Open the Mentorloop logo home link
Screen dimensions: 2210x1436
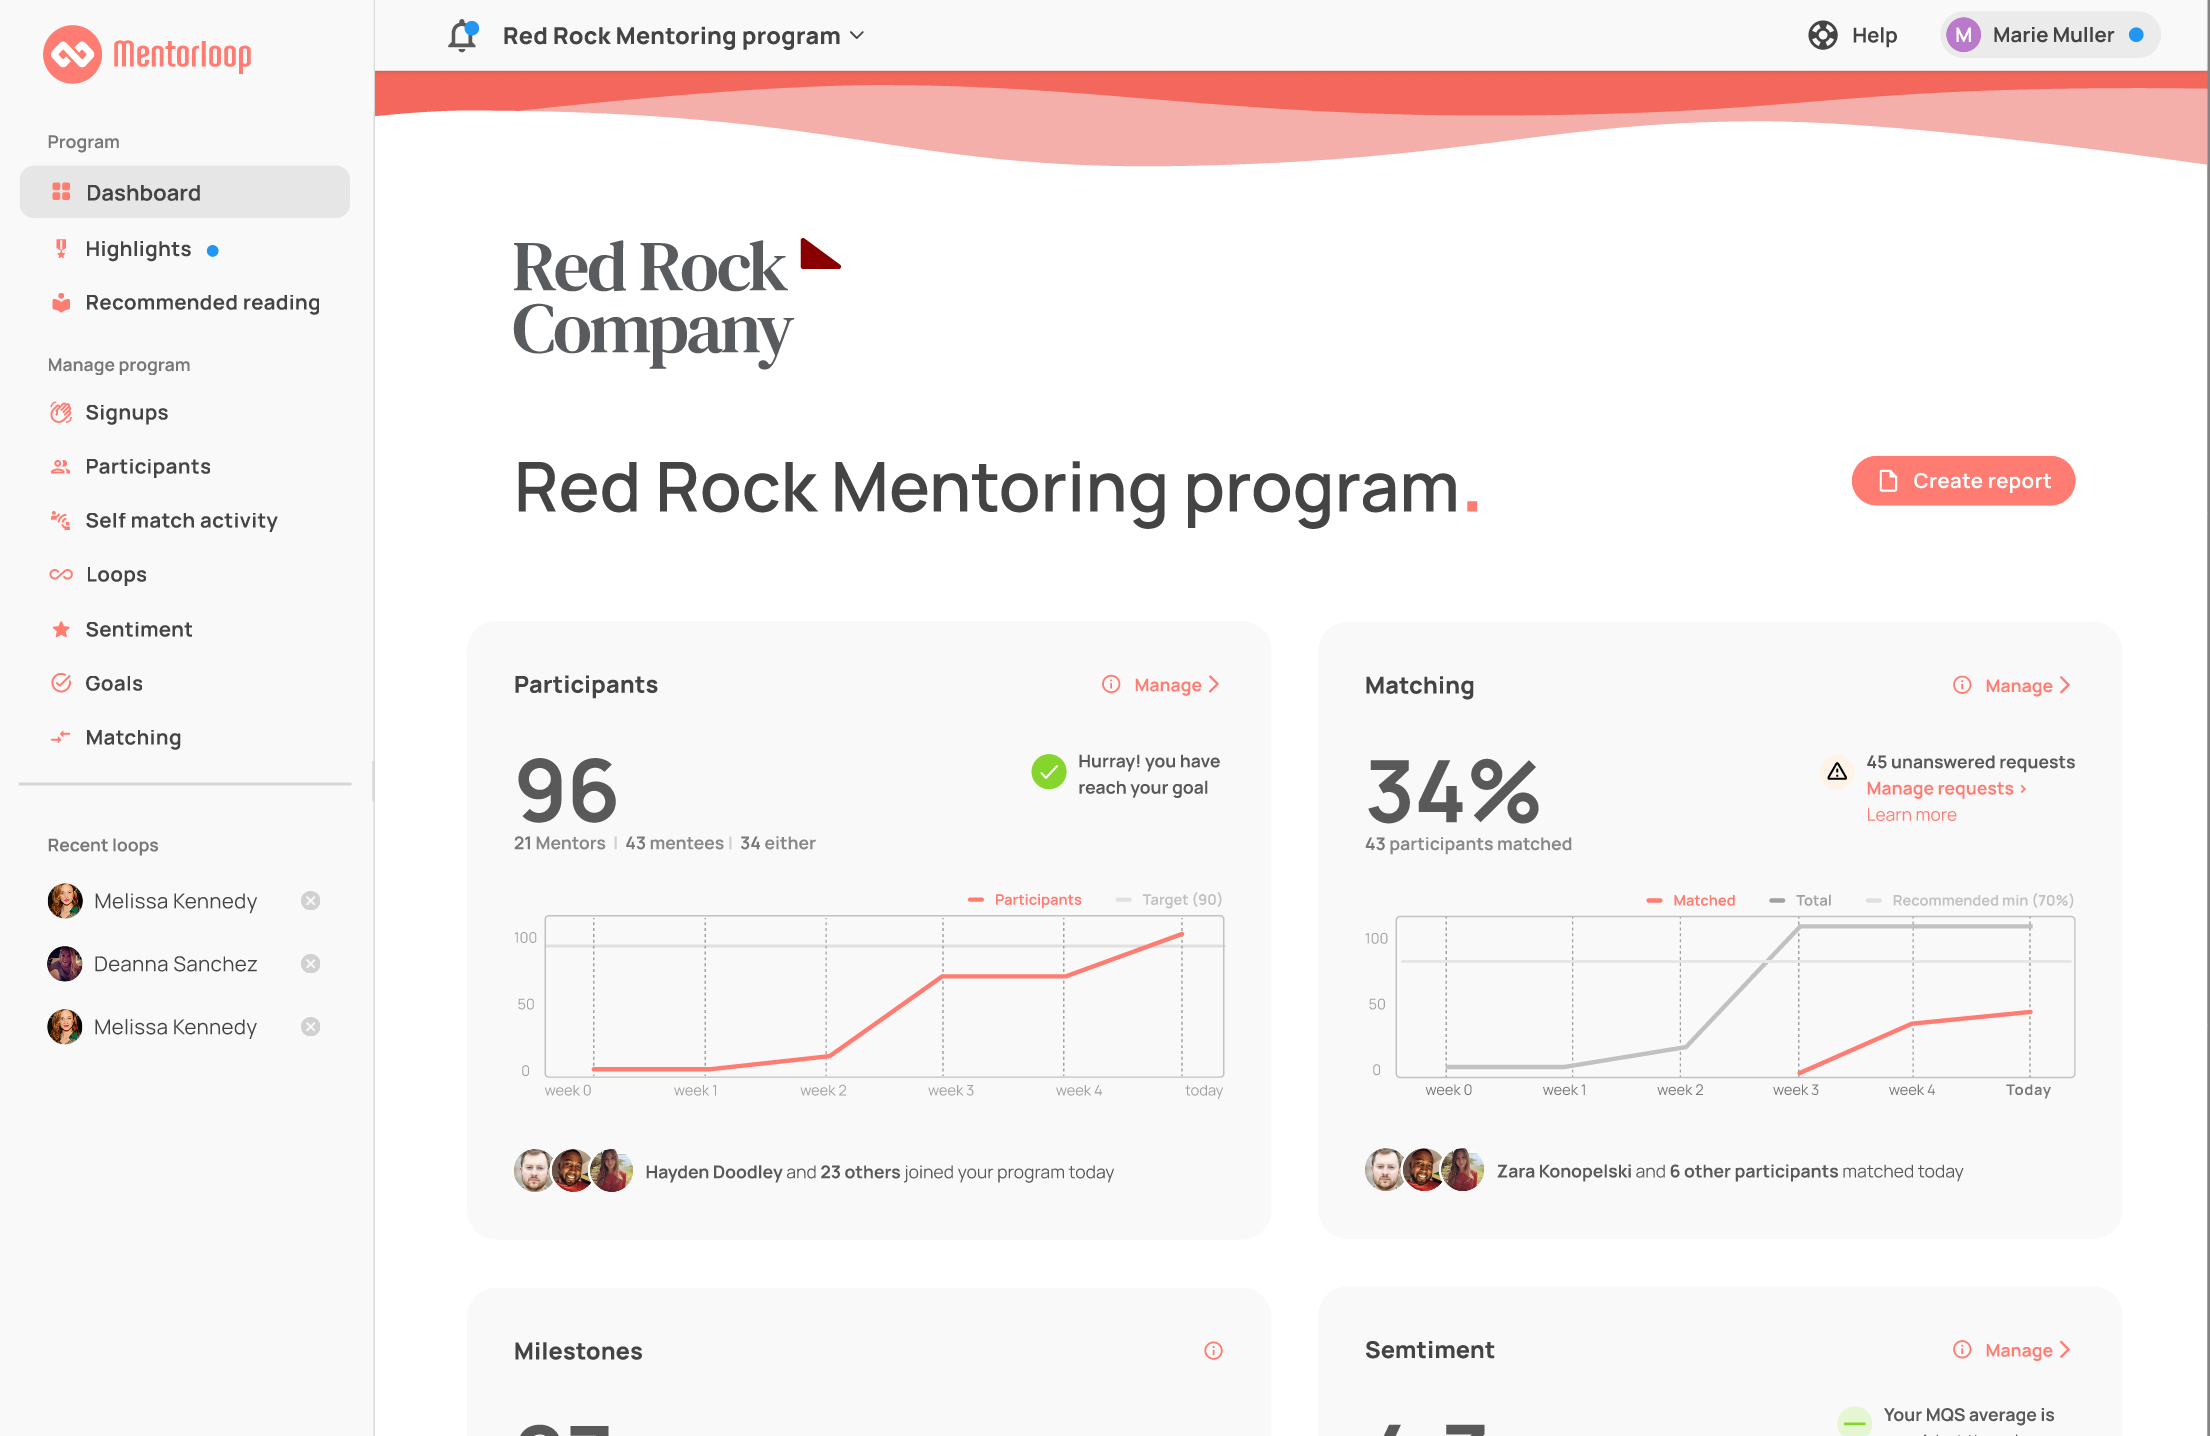tap(147, 54)
